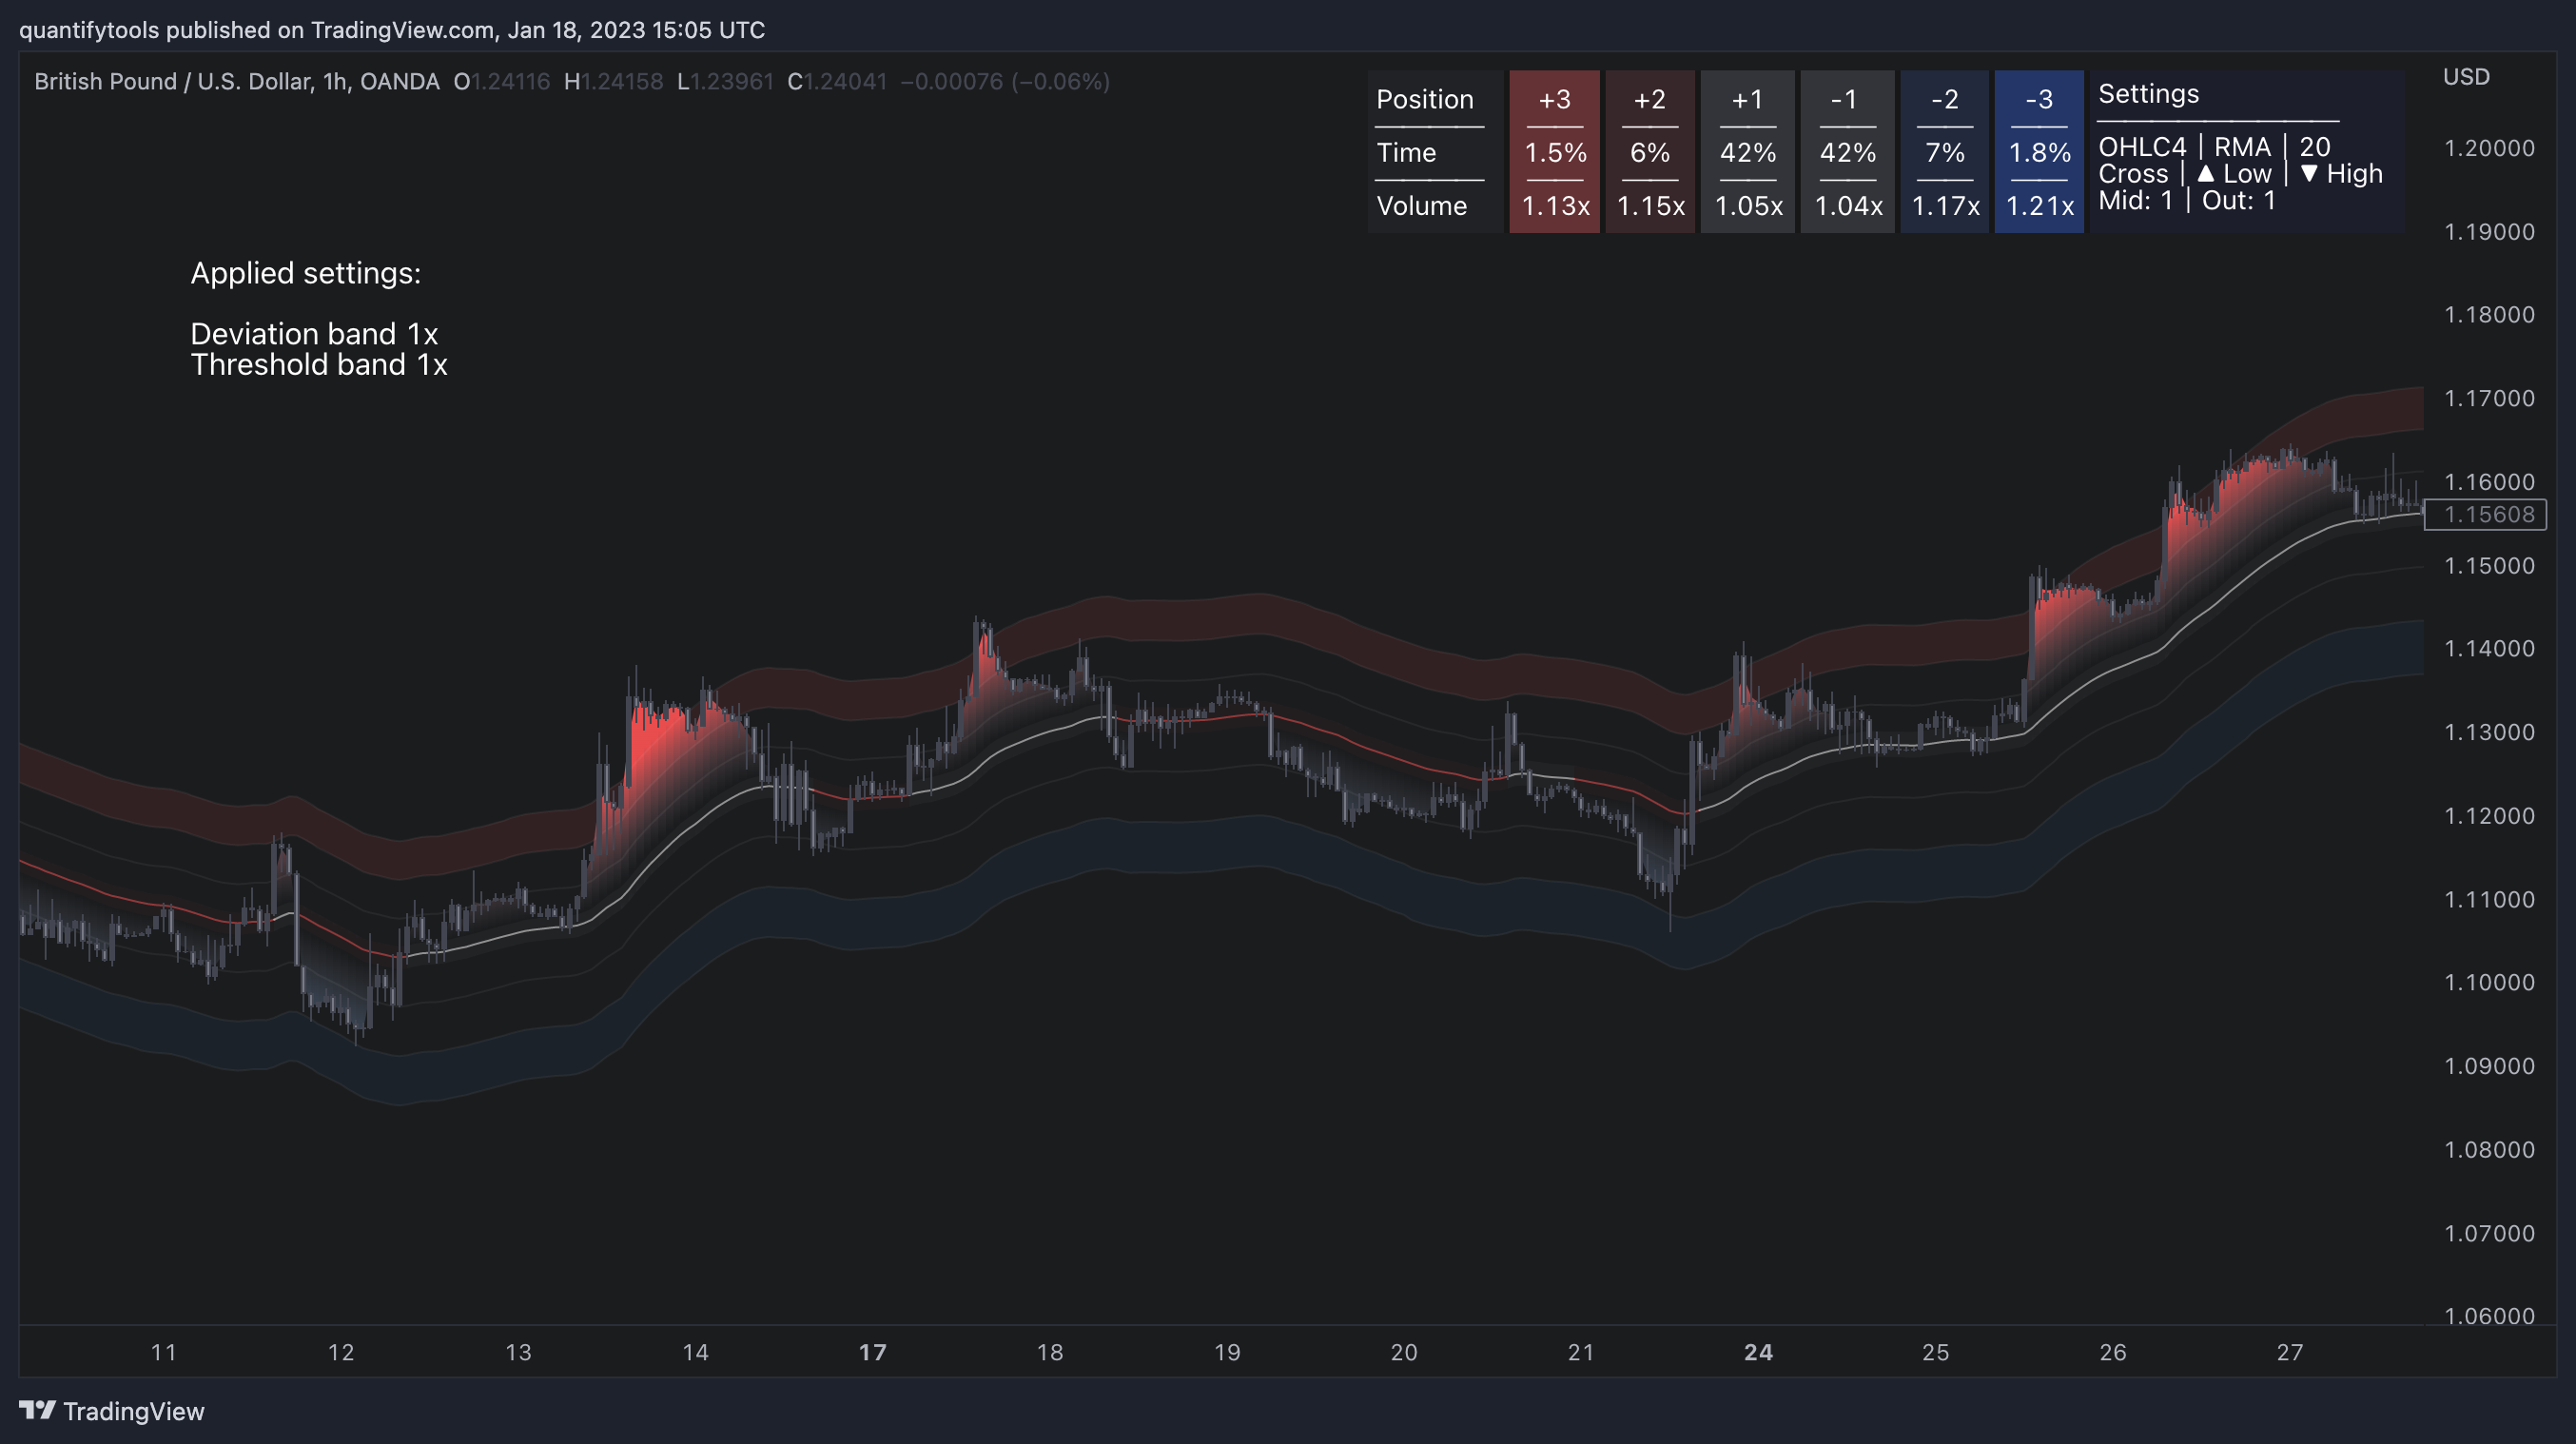The width and height of the screenshot is (2576, 1444).
Task: Click the change value −0.00076 (−0.06%)
Action: [x=1005, y=81]
